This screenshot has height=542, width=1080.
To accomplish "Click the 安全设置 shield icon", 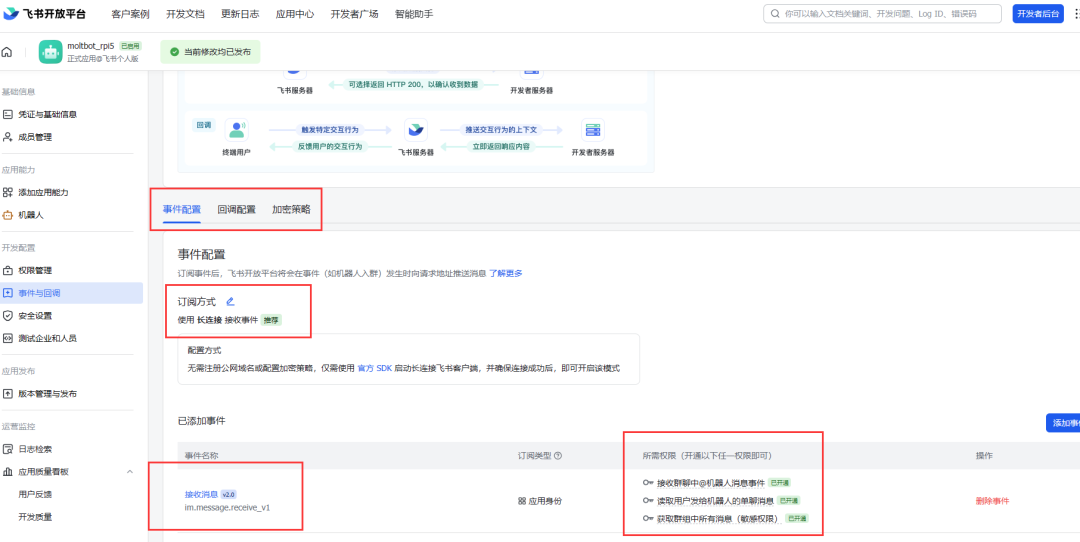I will [x=8, y=315].
